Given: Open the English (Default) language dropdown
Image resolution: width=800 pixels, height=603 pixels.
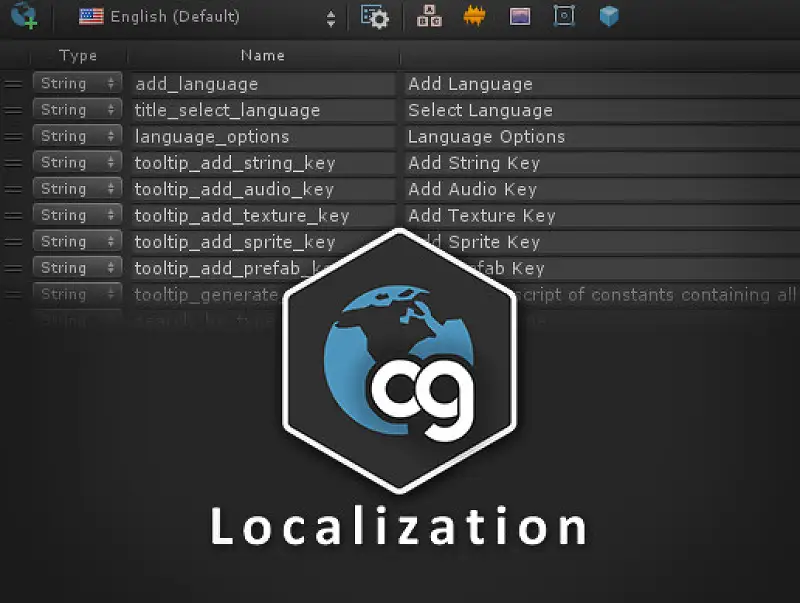Looking at the screenshot, I should pyautogui.click(x=208, y=17).
